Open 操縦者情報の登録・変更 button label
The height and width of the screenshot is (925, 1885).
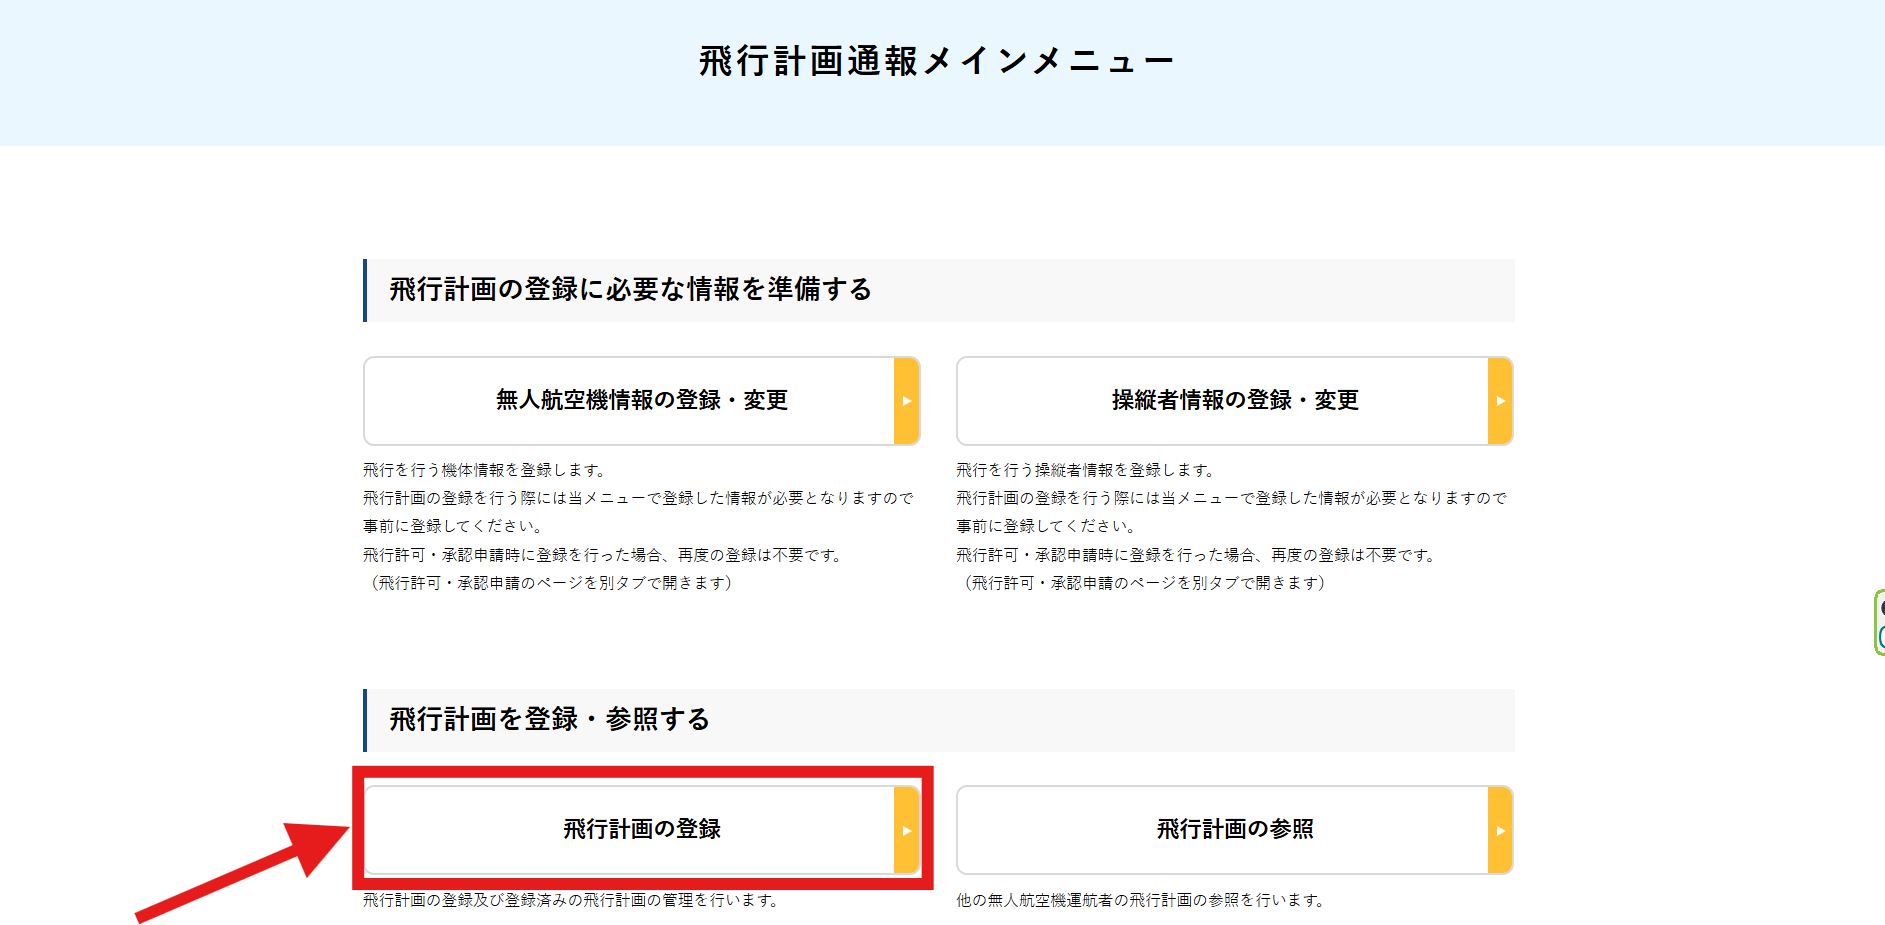(x=1234, y=401)
